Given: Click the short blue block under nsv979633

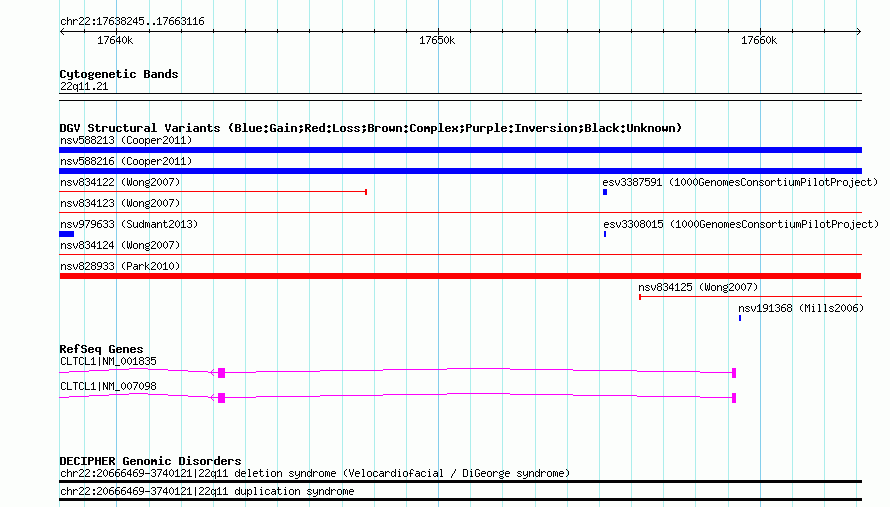Looking at the screenshot, I should 66,234.
